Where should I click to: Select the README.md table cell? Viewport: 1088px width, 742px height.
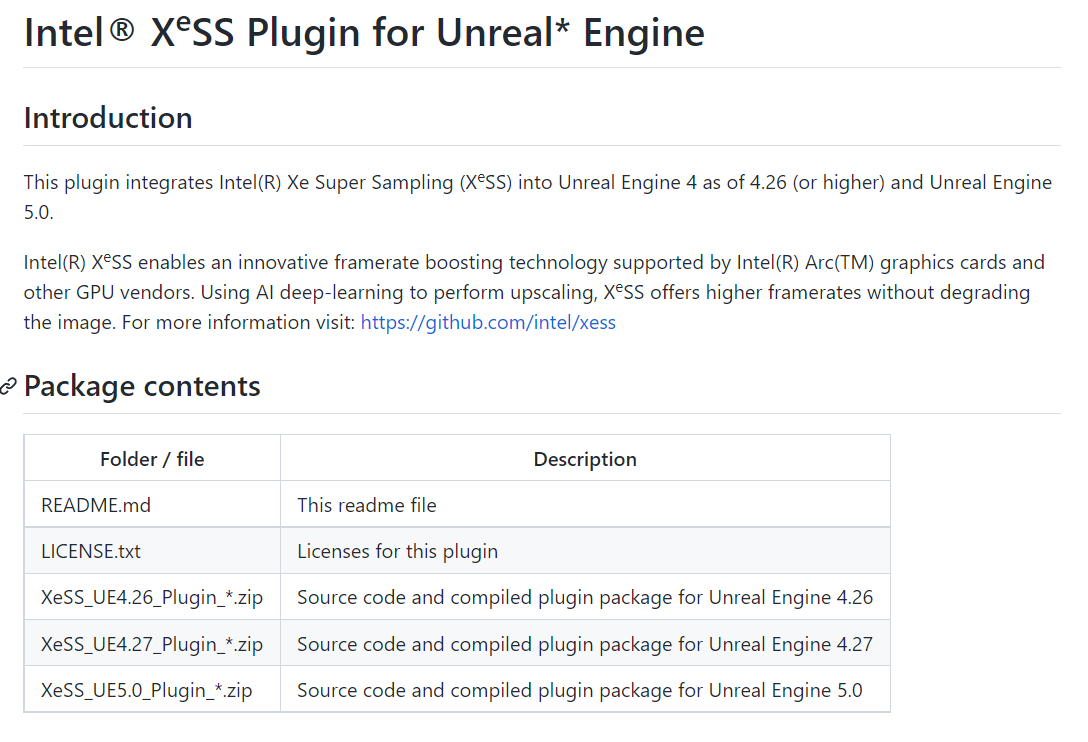click(x=96, y=505)
